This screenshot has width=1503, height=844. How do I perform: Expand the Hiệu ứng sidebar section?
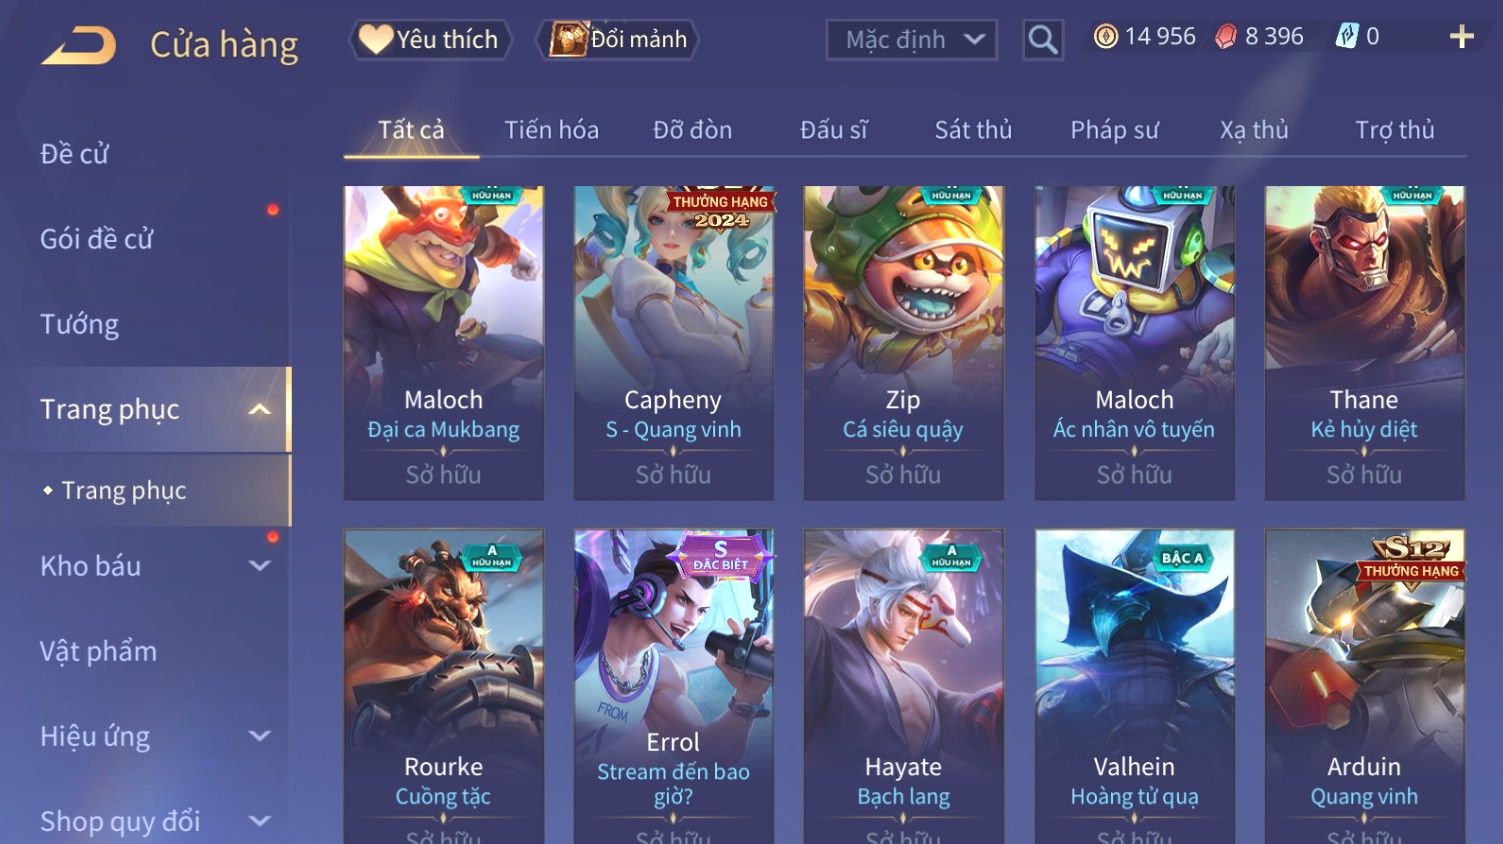click(x=259, y=737)
